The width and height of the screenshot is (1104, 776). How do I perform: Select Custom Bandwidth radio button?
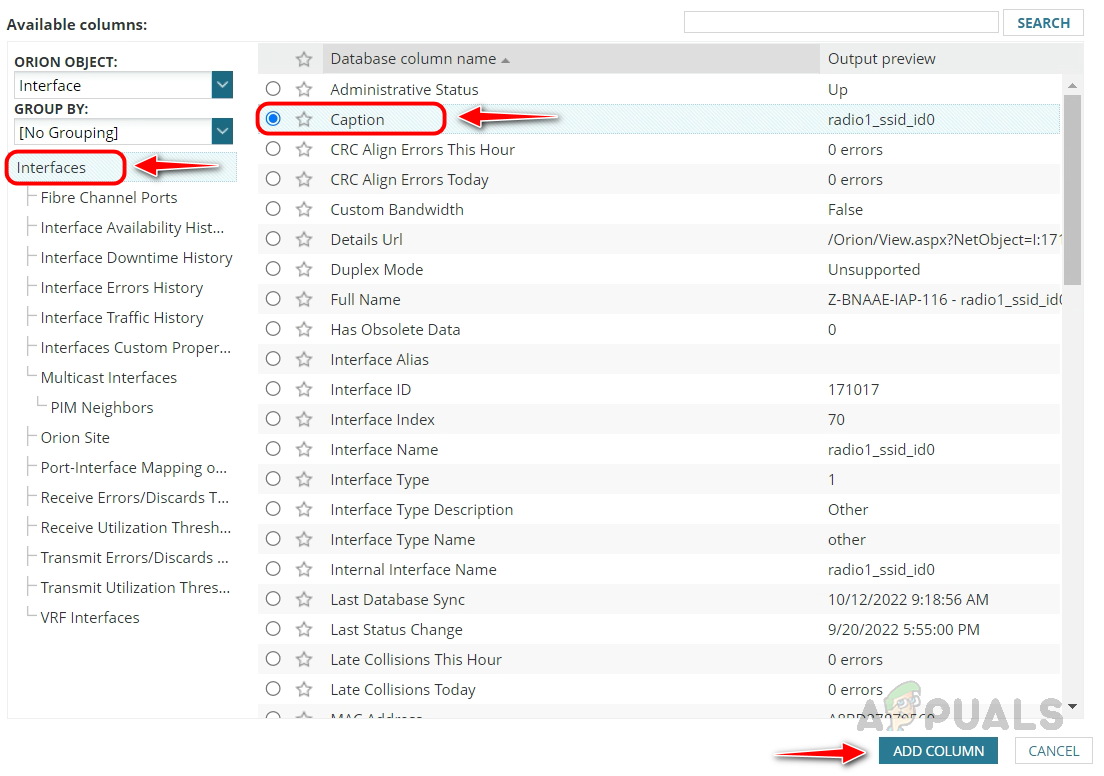pyautogui.click(x=273, y=208)
